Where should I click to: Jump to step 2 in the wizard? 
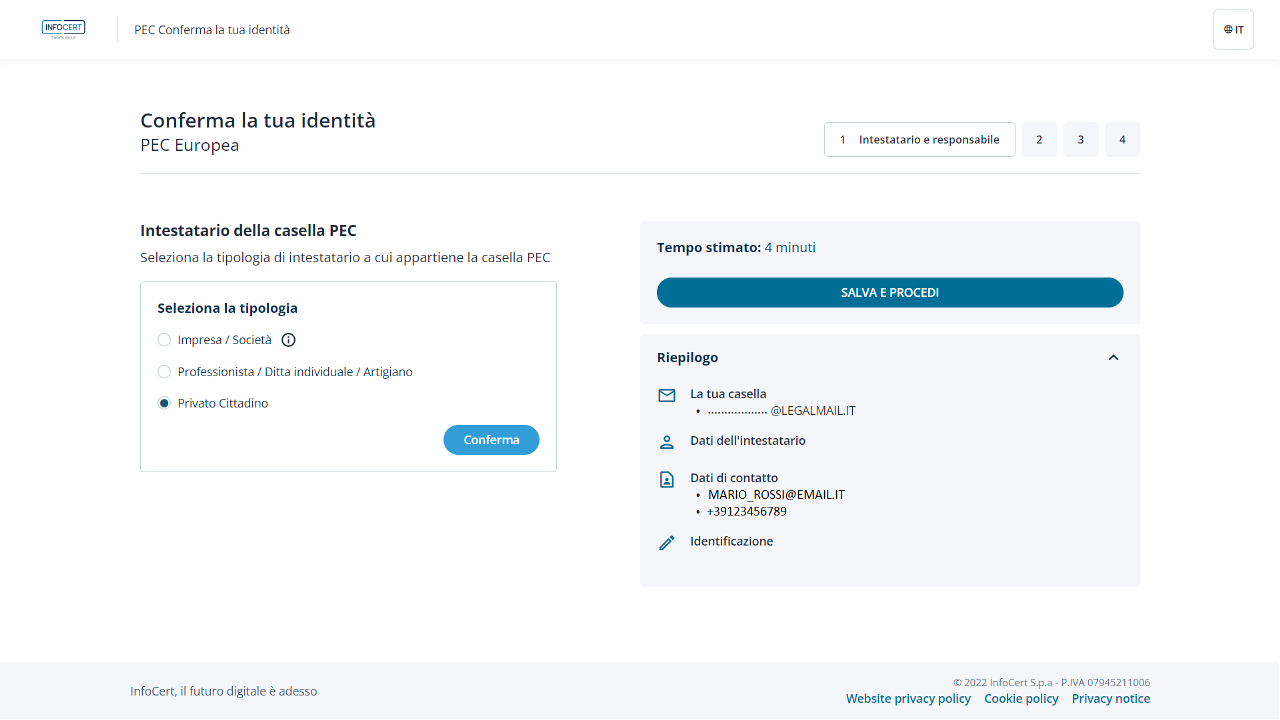pyautogui.click(x=1039, y=140)
